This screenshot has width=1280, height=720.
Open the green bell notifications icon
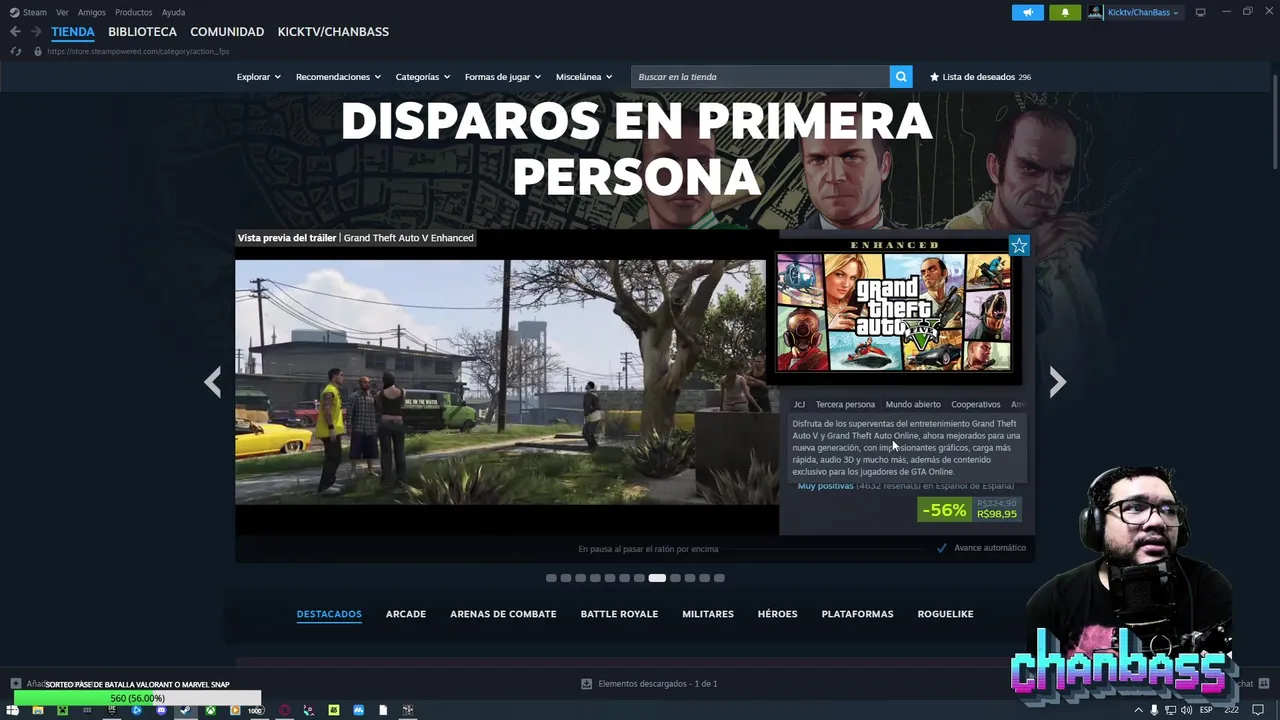pos(1065,12)
